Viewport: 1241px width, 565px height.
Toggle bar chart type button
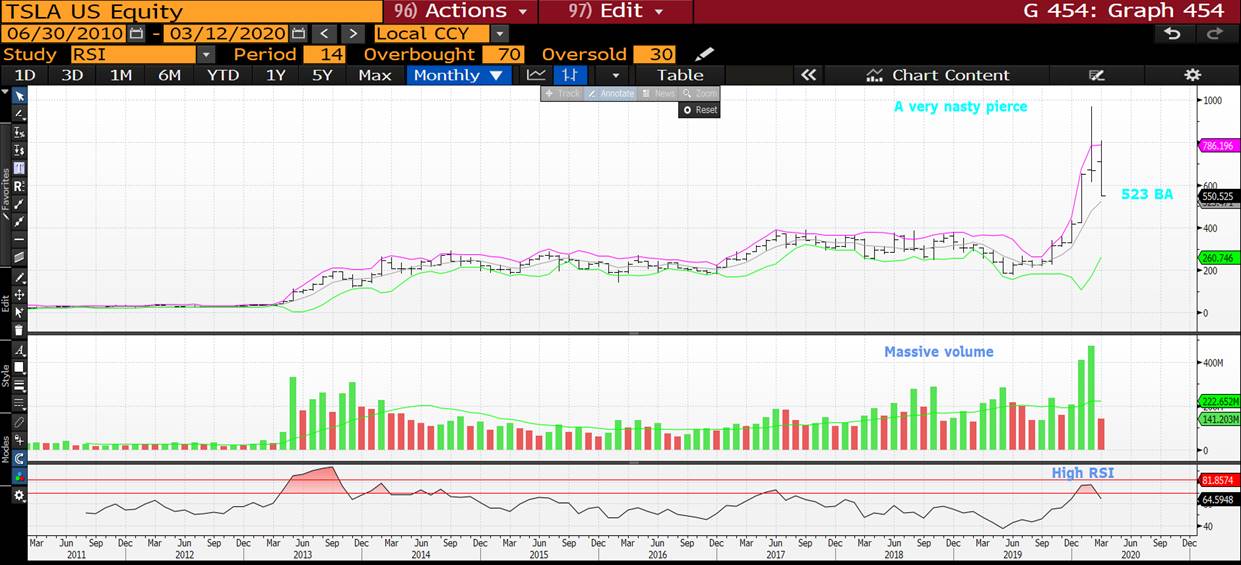569,75
